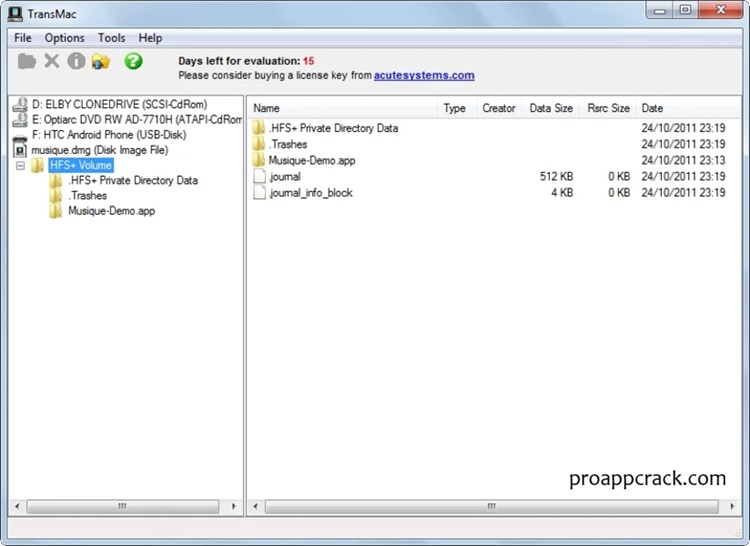Select Musique-Demo.app in the left tree
The image size is (750, 546).
click(x=111, y=211)
